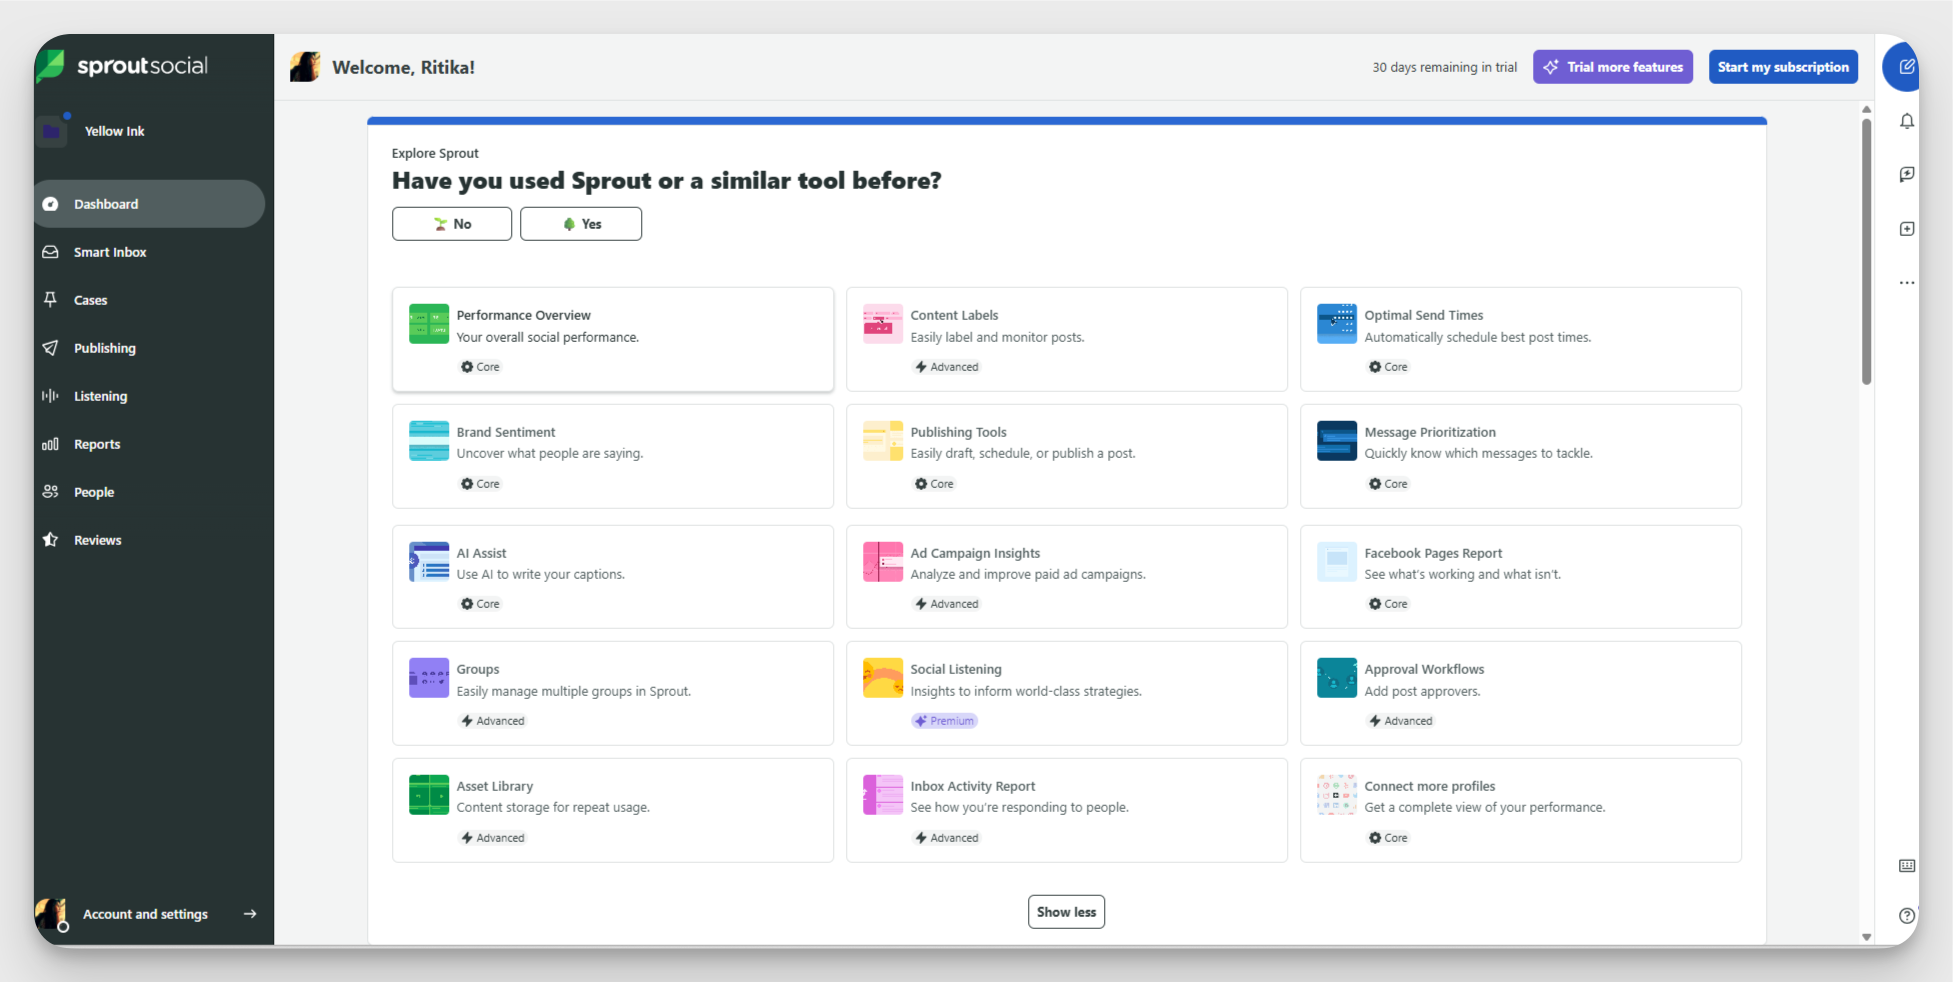Click the scrollbar down arrow

point(1866,937)
